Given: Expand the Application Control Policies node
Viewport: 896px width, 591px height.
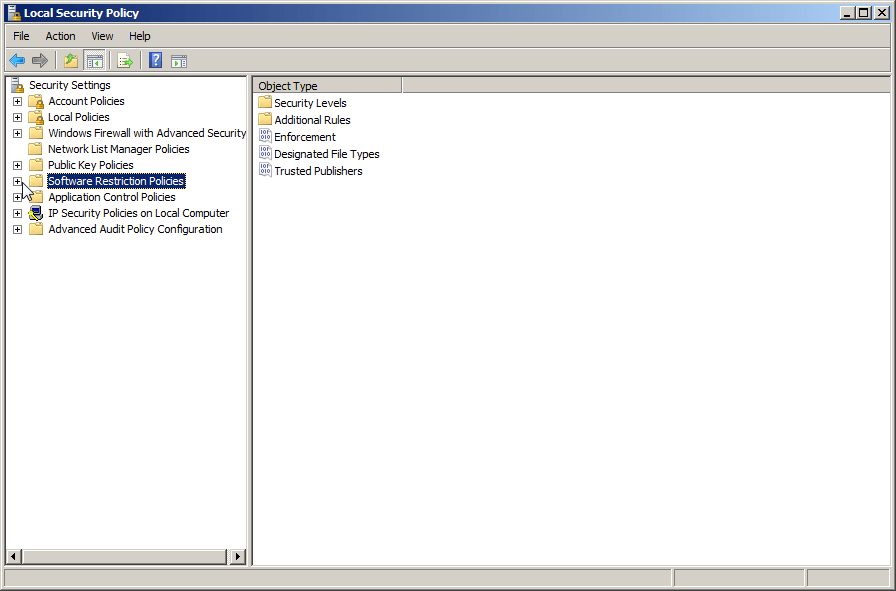Looking at the screenshot, I should (x=18, y=197).
